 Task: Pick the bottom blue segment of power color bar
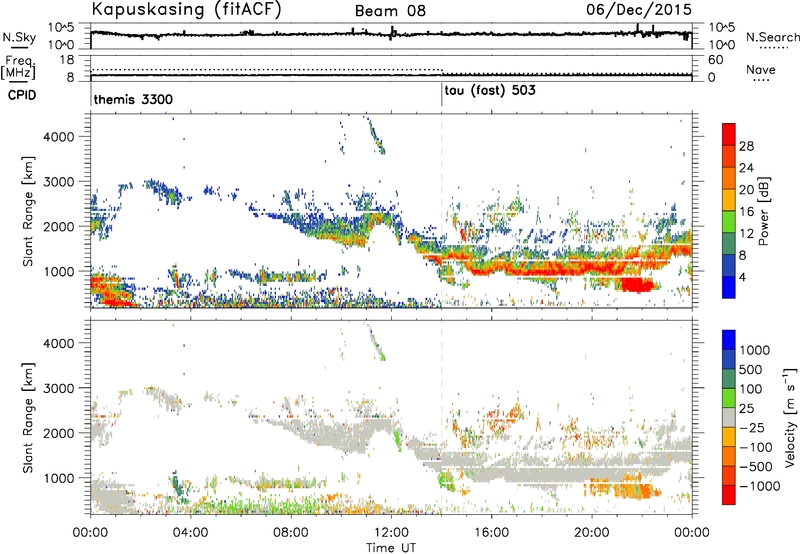[729, 288]
